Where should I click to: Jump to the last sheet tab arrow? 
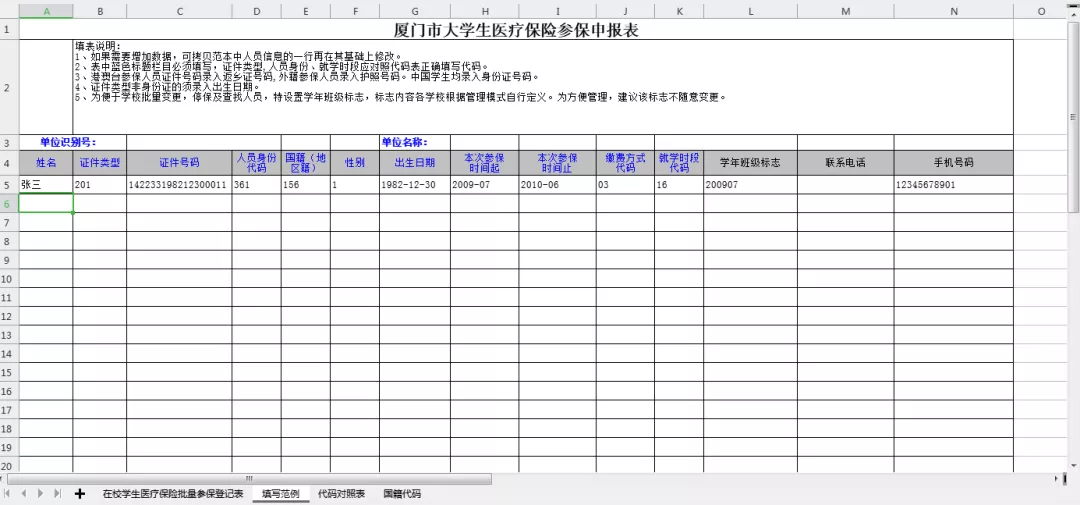[x=58, y=494]
